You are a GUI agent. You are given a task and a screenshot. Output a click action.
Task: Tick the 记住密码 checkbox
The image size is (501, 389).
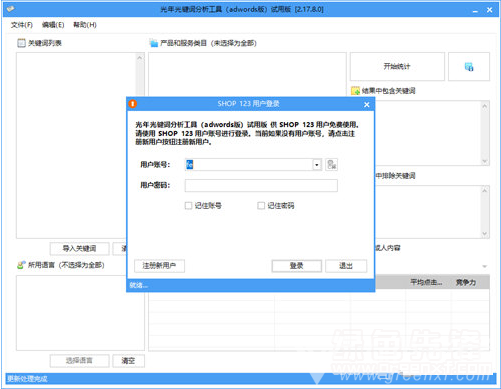(x=261, y=206)
